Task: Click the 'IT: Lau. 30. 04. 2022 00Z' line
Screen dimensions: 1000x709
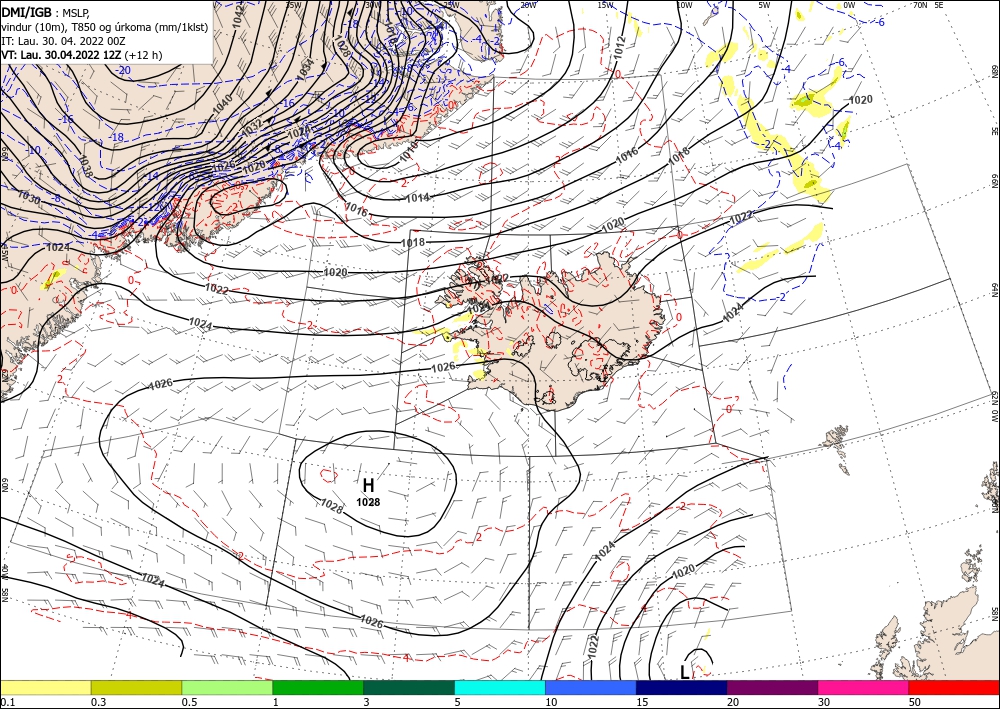Action: (62, 41)
